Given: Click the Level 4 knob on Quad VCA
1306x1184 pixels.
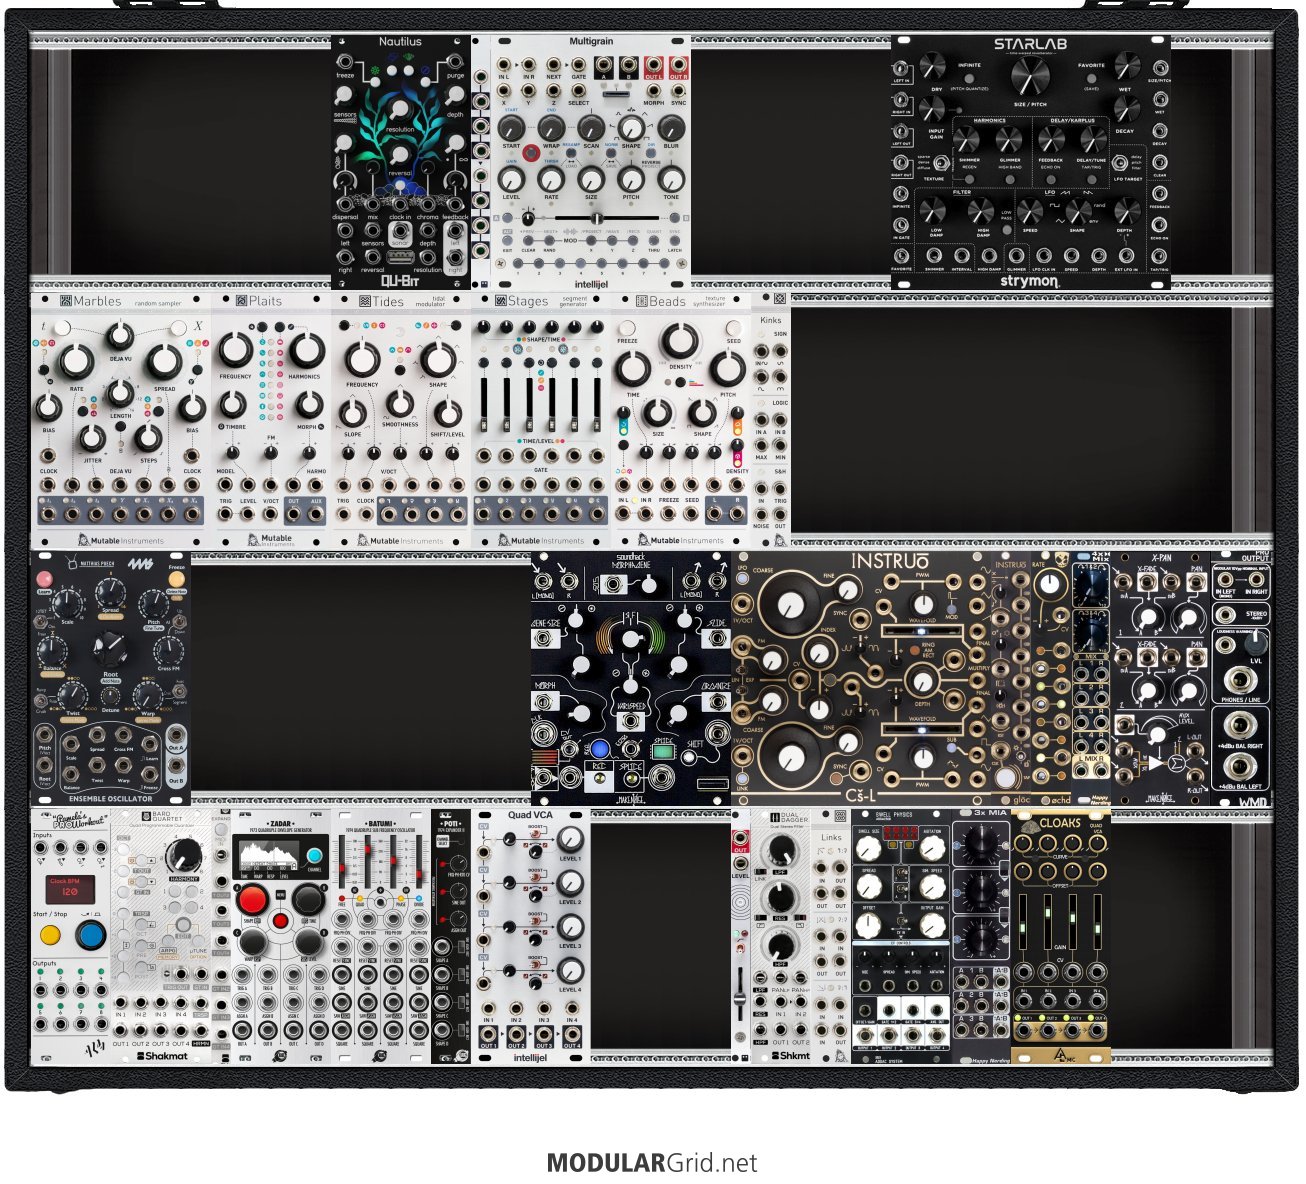Looking at the screenshot, I should (x=570, y=971).
